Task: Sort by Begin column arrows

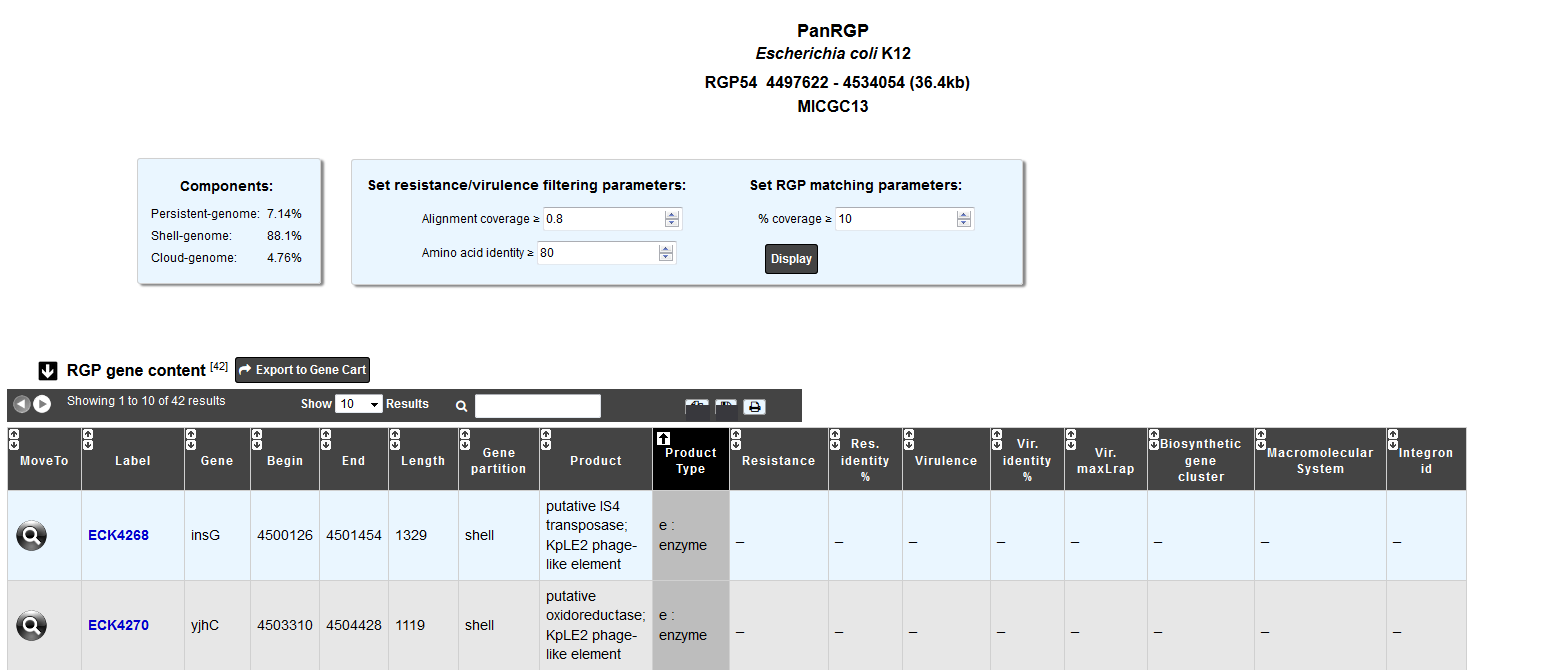Action: pyautogui.click(x=257, y=439)
